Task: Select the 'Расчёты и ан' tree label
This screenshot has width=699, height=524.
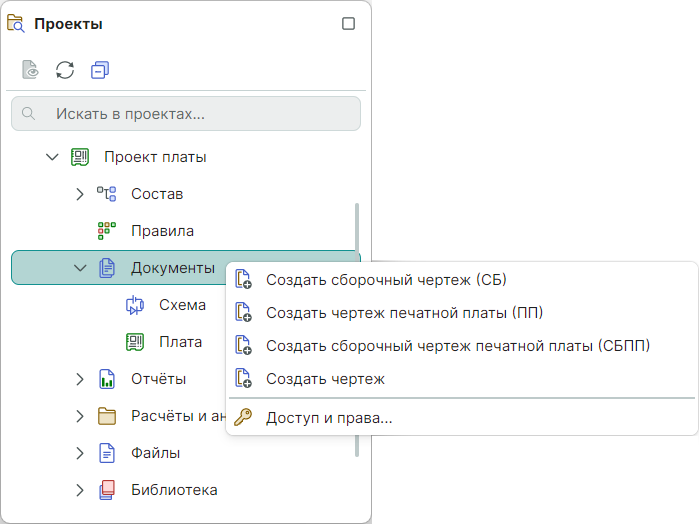Action: tap(178, 416)
